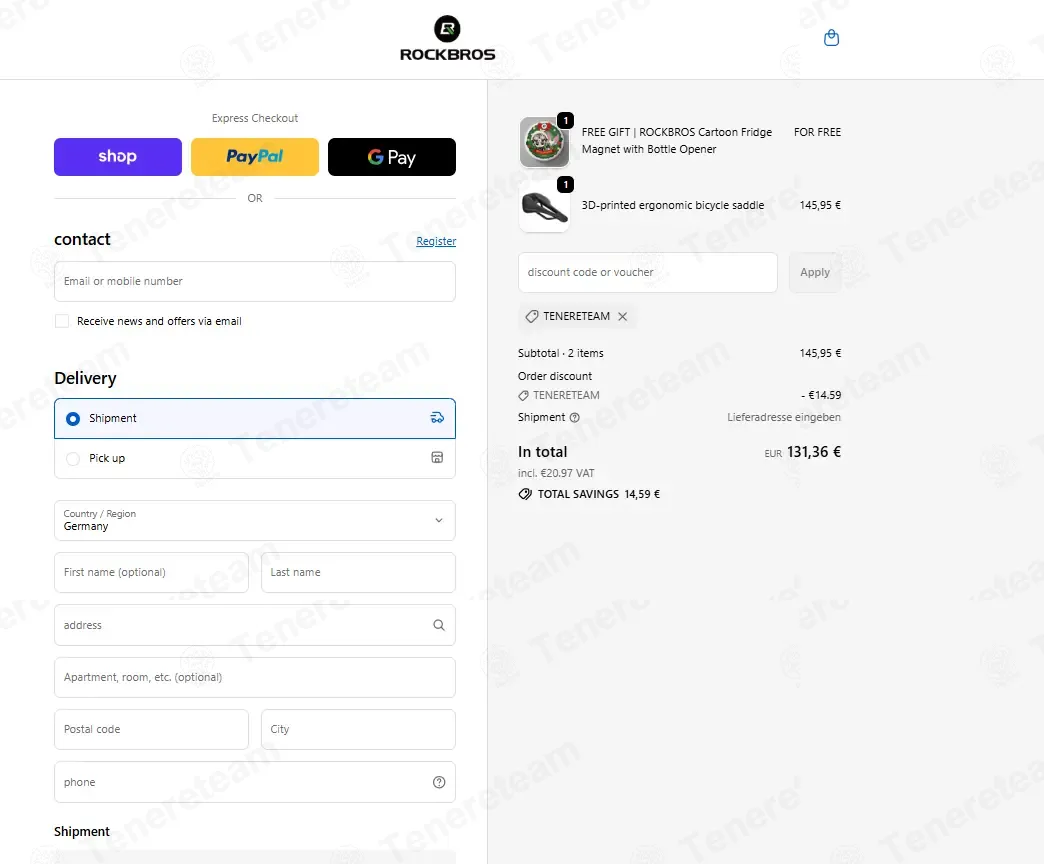Click the bicycle saddle product thumbnail
This screenshot has width=1044, height=864.
tap(544, 207)
